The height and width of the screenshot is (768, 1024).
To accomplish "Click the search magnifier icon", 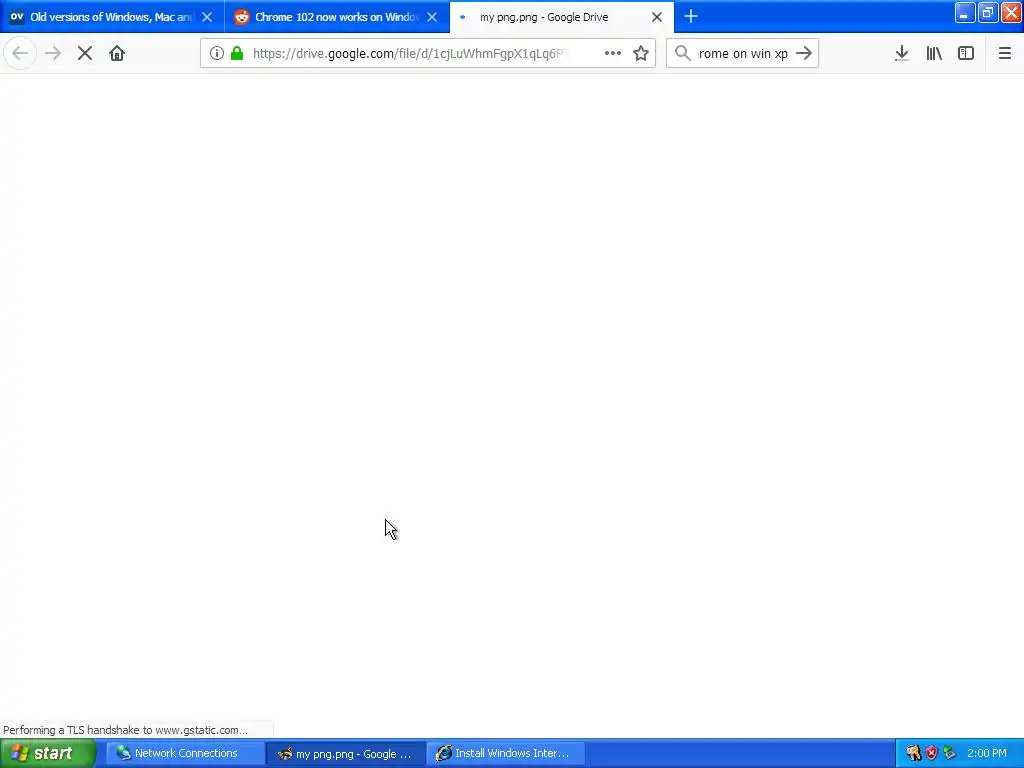I will tap(682, 54).
